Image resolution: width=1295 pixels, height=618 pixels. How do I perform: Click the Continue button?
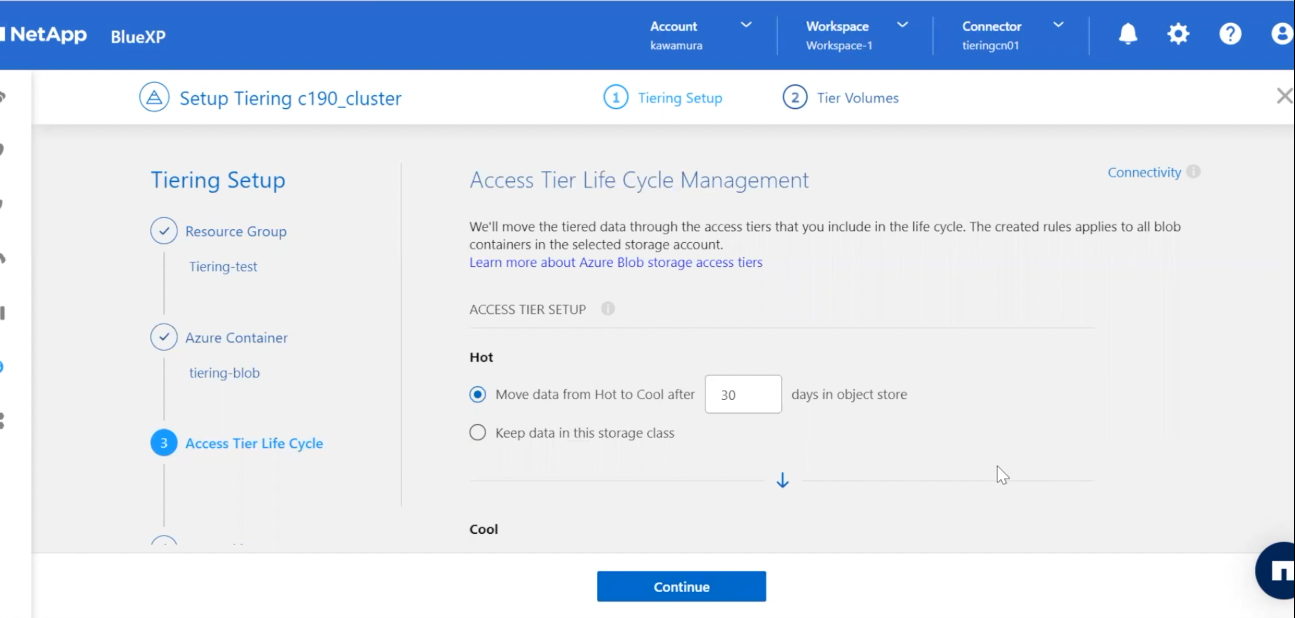(682, 587)
